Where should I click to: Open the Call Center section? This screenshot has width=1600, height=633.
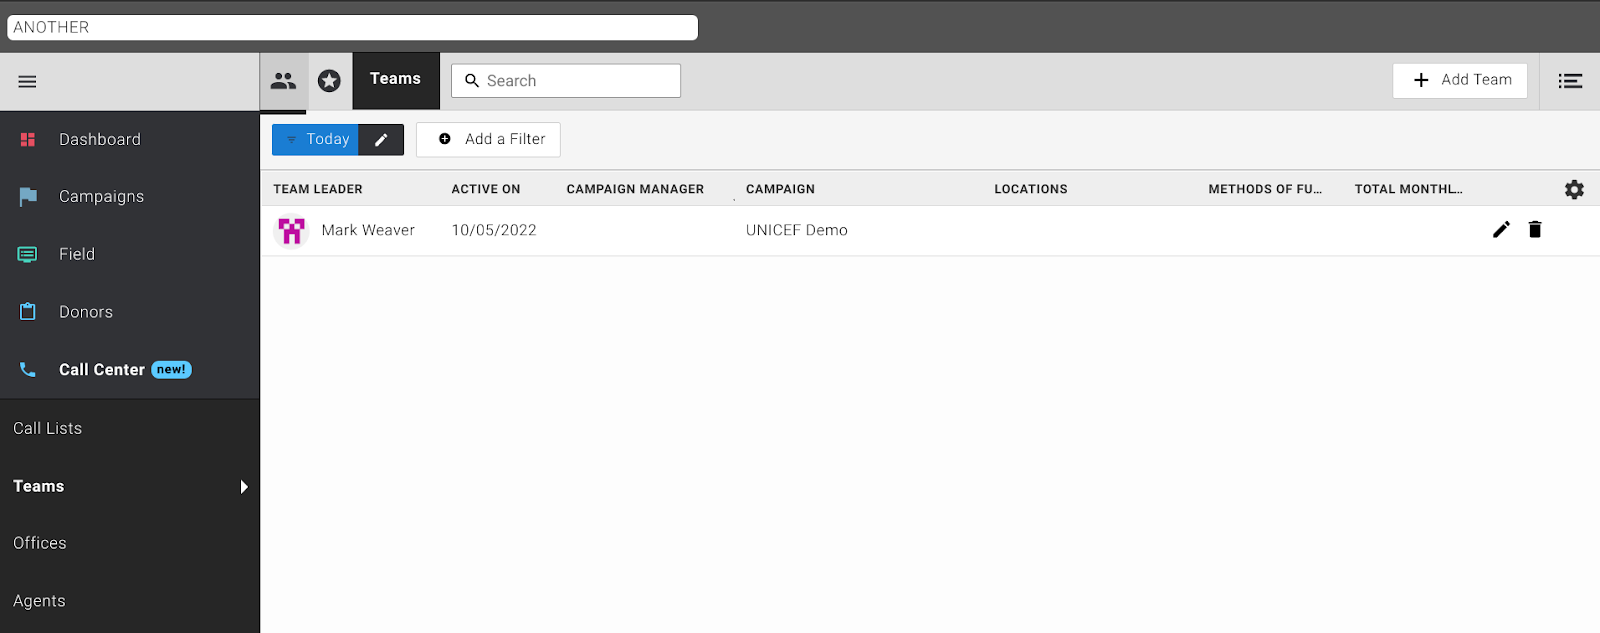102,370
